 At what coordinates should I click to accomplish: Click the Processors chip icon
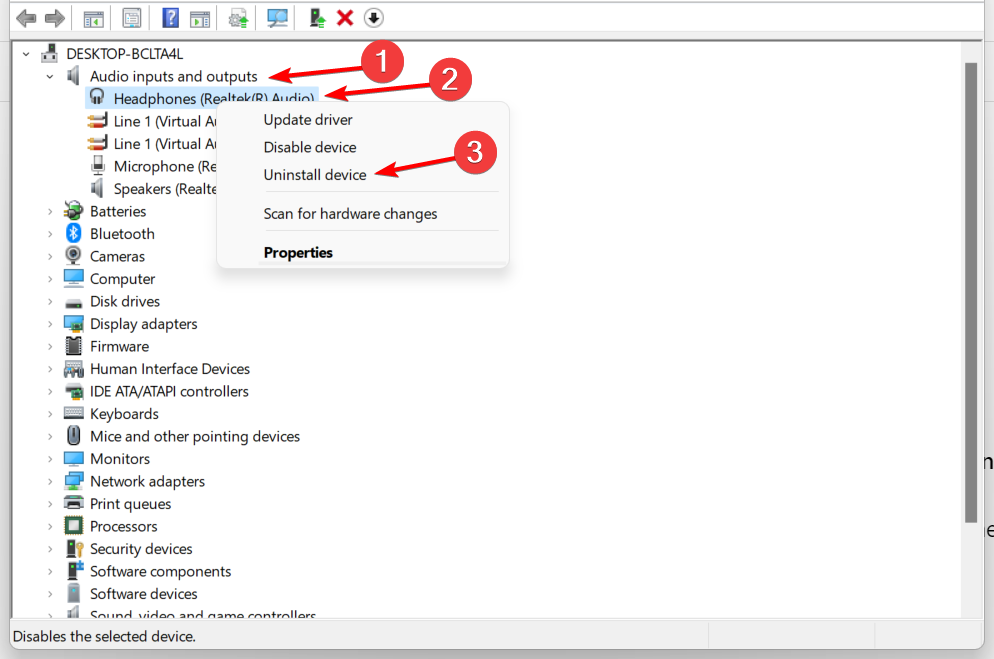(74, 526)
